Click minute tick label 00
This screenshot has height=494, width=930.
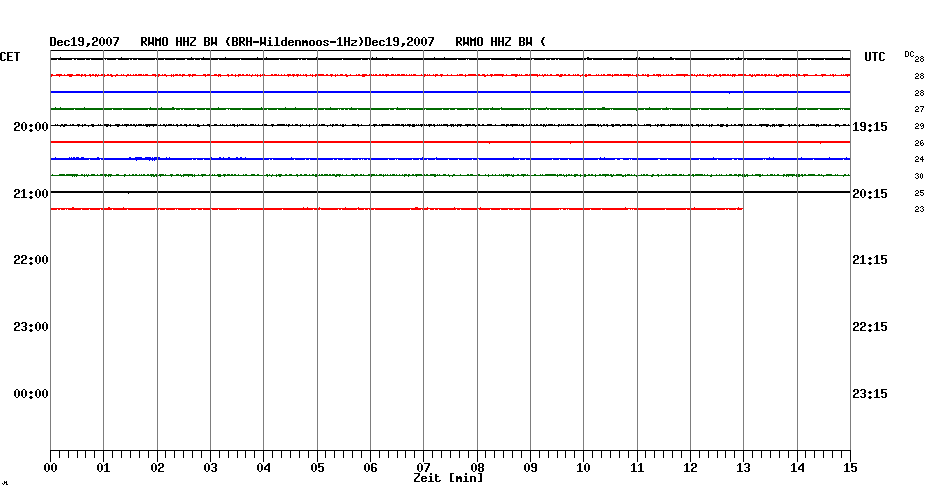(x=50, y=468)
